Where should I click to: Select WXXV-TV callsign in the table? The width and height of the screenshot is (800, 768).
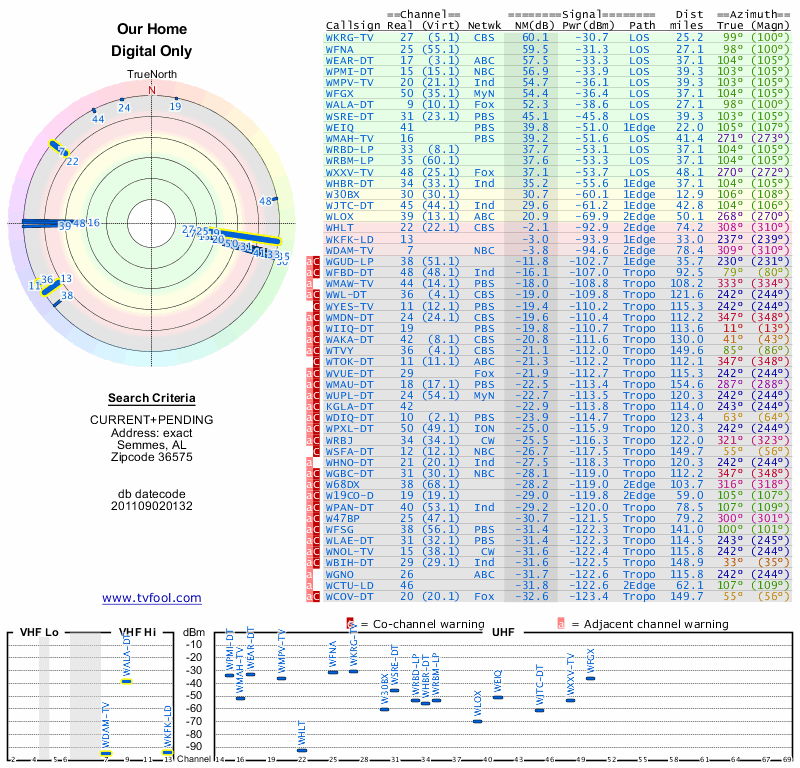point(349,172)
